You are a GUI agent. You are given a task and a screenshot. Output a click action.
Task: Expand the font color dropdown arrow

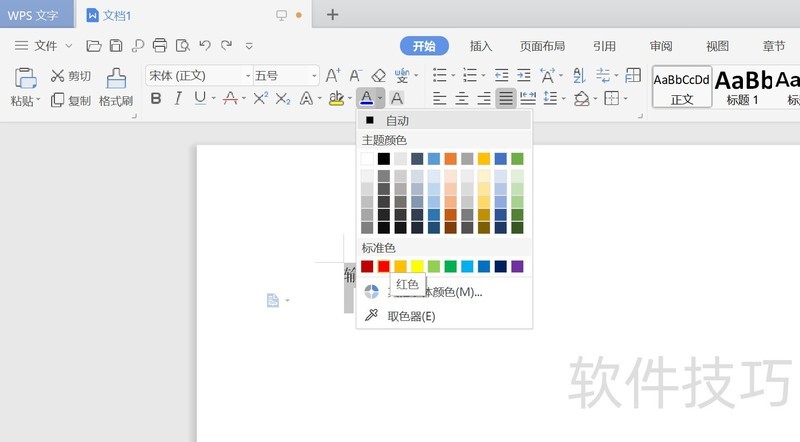pyautogui.click(x=380, y=98)
